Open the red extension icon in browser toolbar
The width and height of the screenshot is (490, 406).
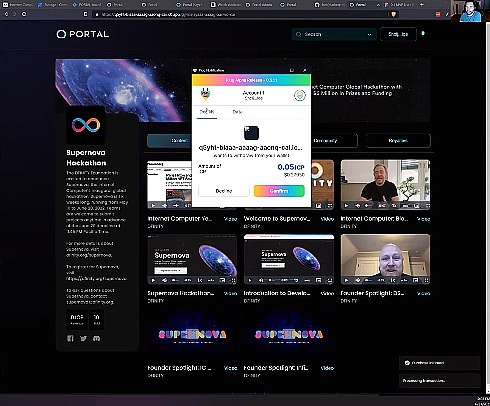438,14
